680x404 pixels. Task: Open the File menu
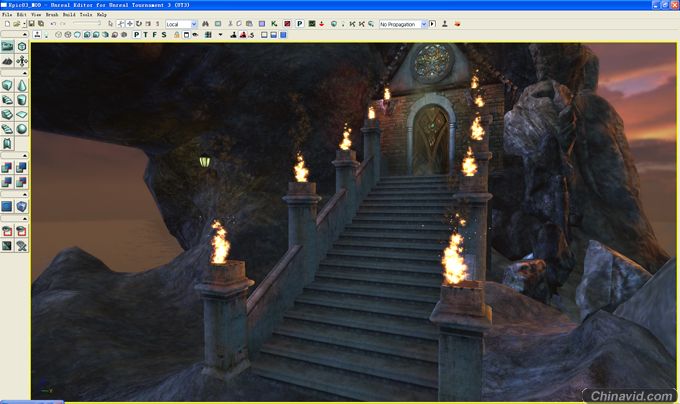click(x=7, y=14)
